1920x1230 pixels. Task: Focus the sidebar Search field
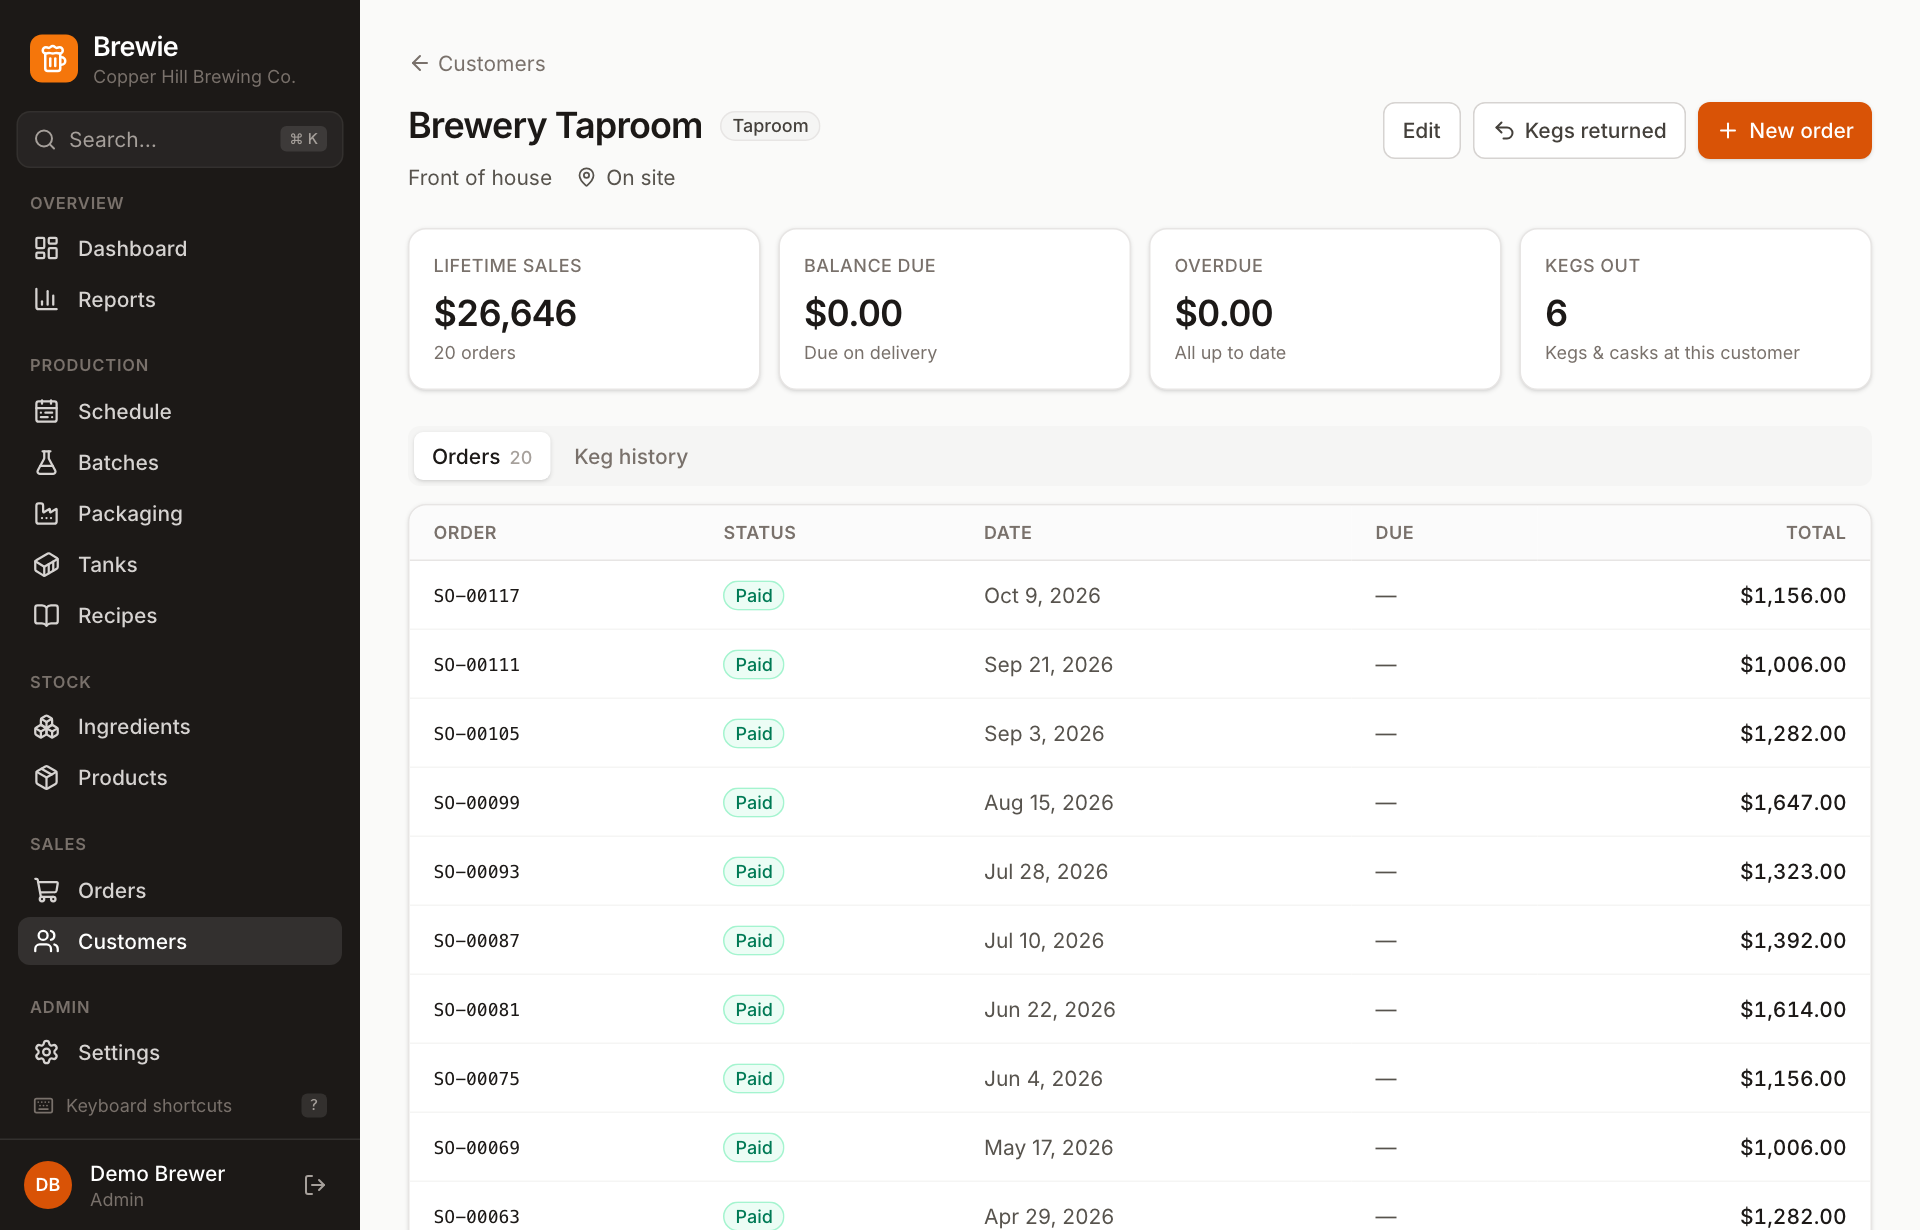point(180,139)
